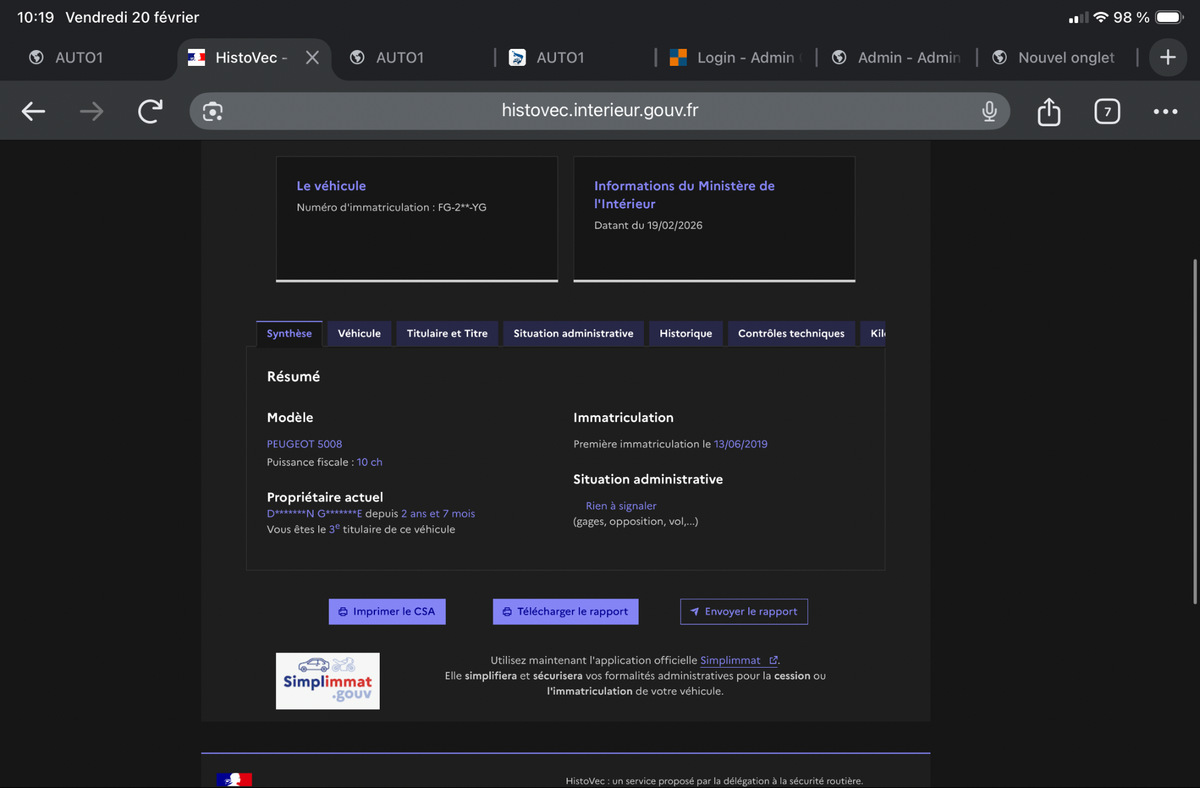This screenshot has width=1200, height=788.
Task: Open the Situation administrative tab
Action: [x=573, y=333]
